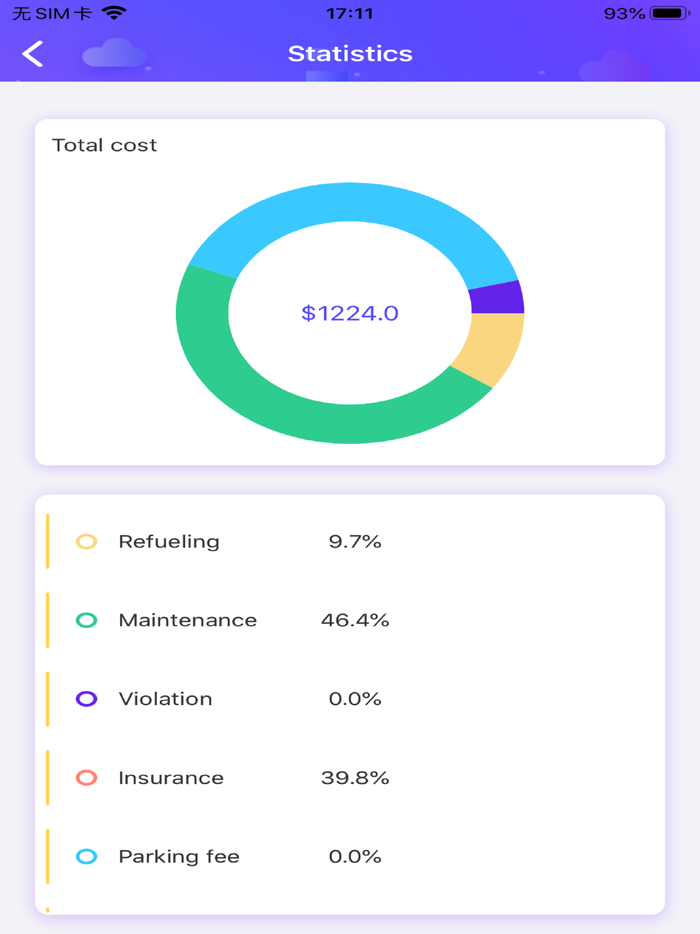Tap the Parking fee category label
Screen dimensions: 700x934
tap(179, 857)
